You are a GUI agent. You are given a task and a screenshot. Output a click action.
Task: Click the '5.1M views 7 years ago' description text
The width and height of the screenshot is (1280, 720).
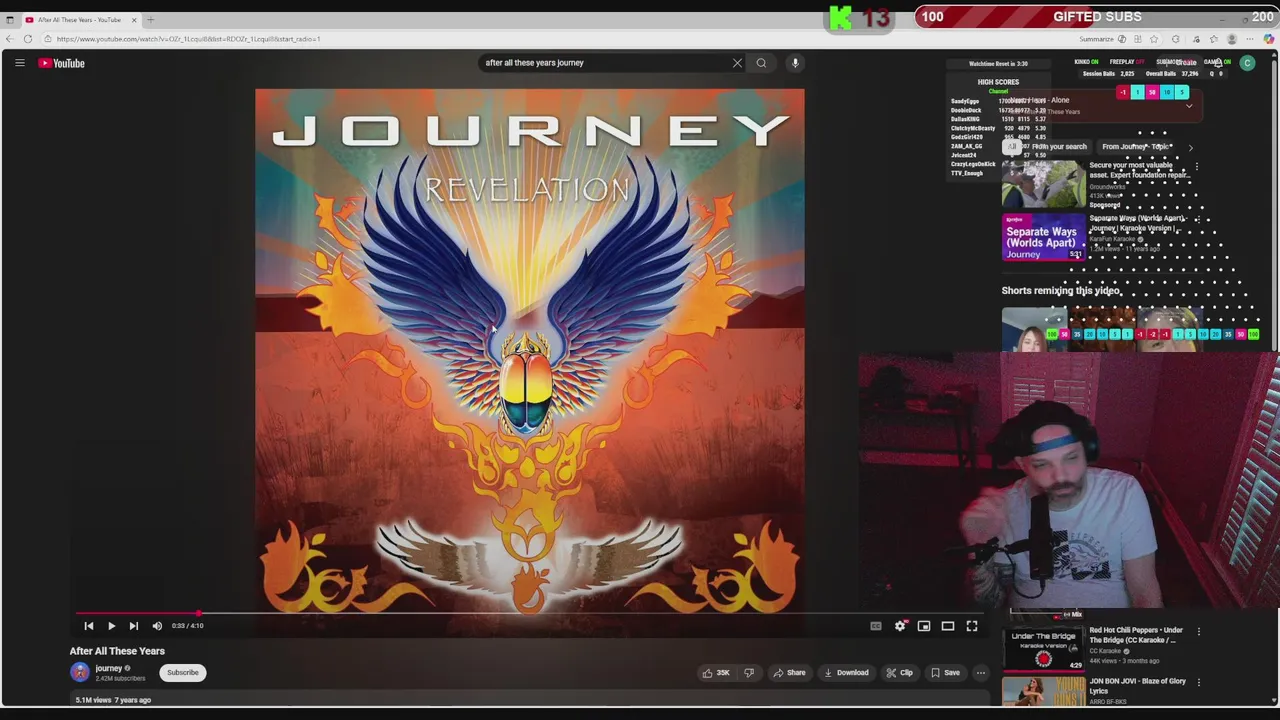113,700
